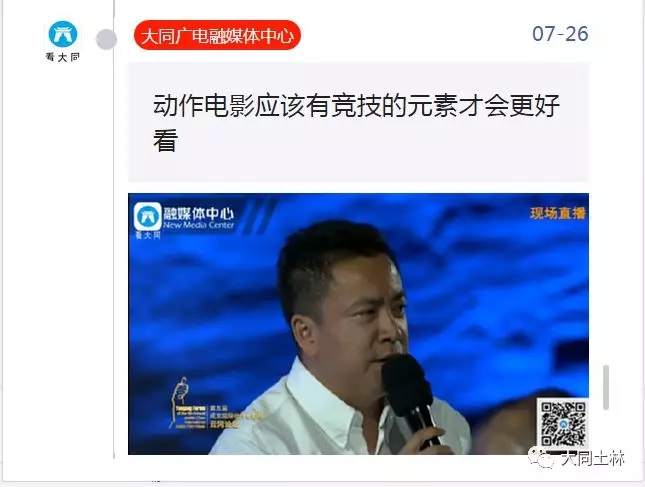645x487 pixels.
Task: Click the microphone in the video
Action: click(x=409, y=397)
